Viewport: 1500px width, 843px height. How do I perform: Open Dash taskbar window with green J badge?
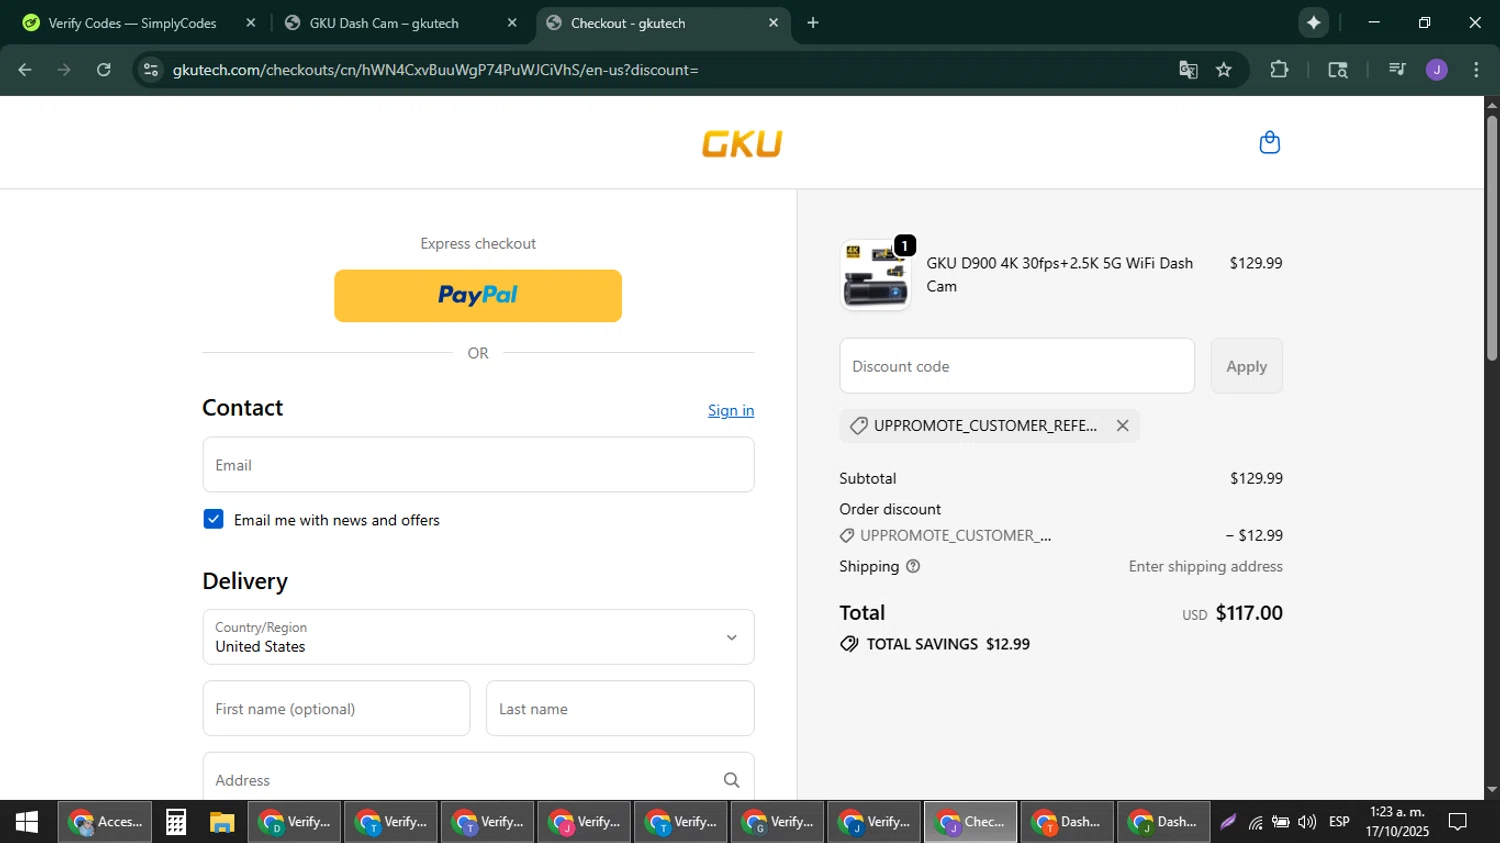point(1163,822)
